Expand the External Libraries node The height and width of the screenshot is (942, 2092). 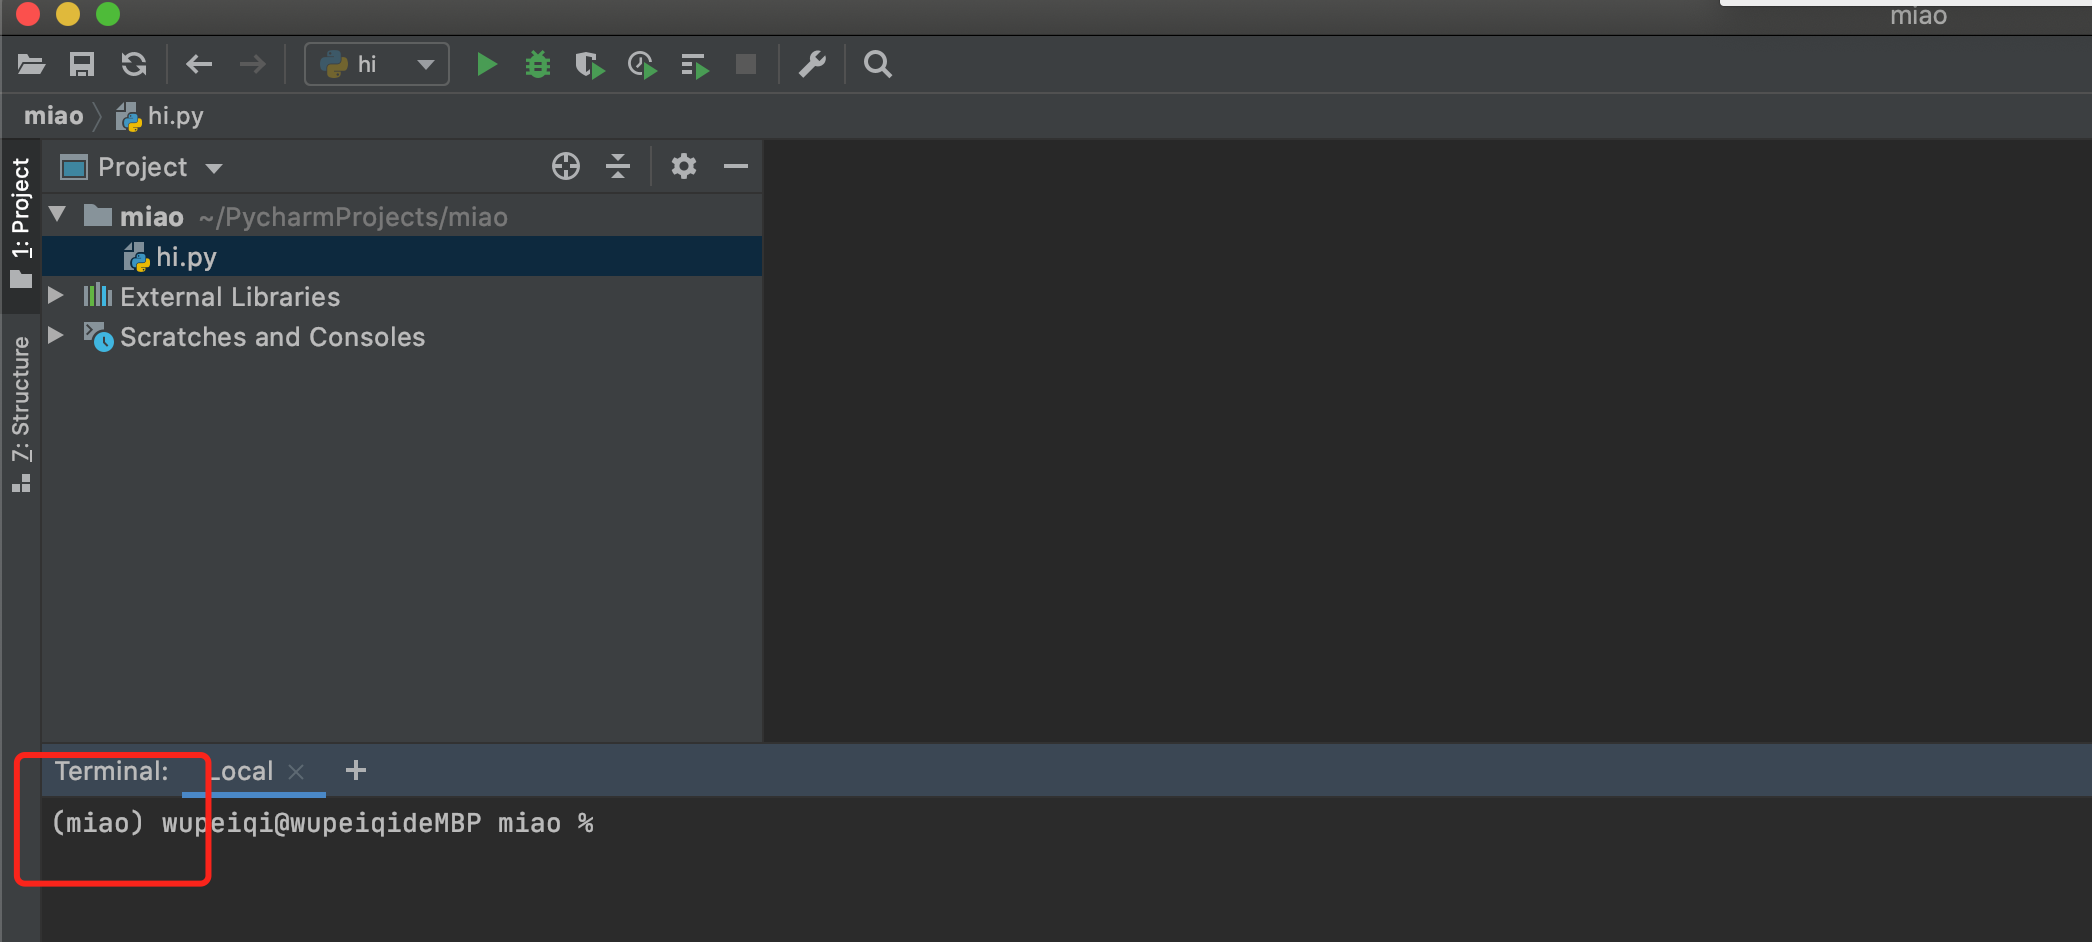(57, 296)
